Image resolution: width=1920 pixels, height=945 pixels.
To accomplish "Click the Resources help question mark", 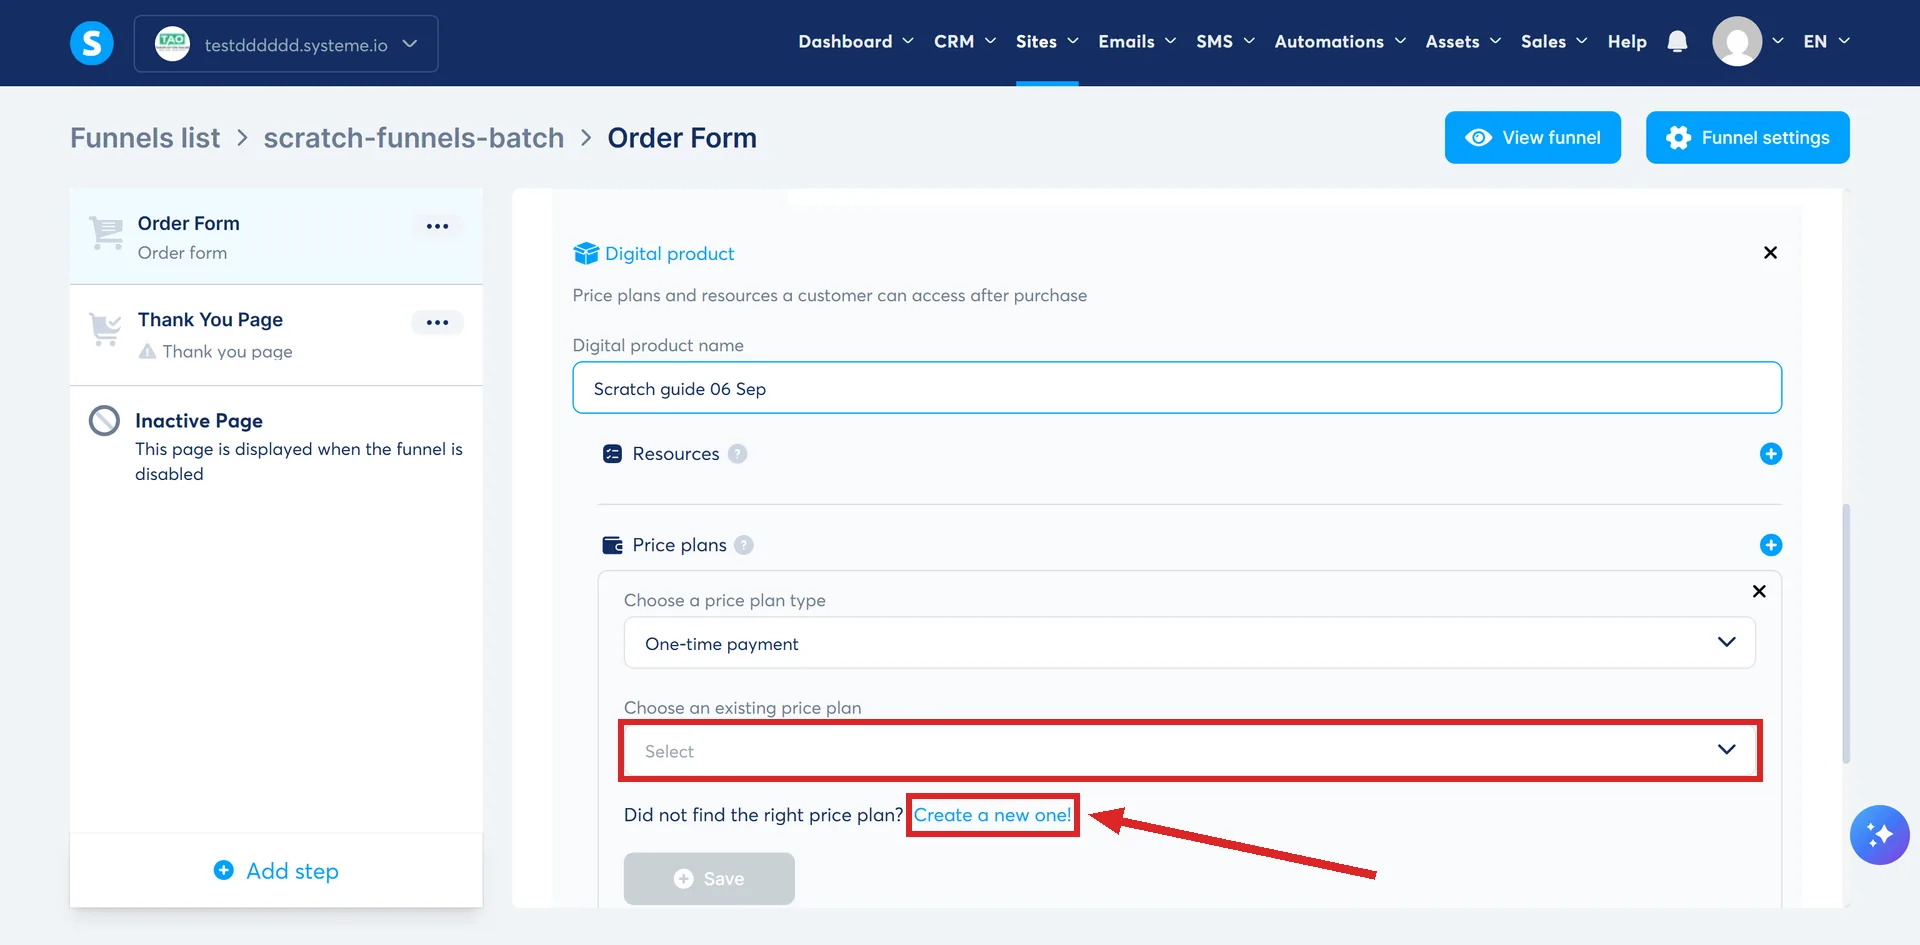I will pos(737,454).
